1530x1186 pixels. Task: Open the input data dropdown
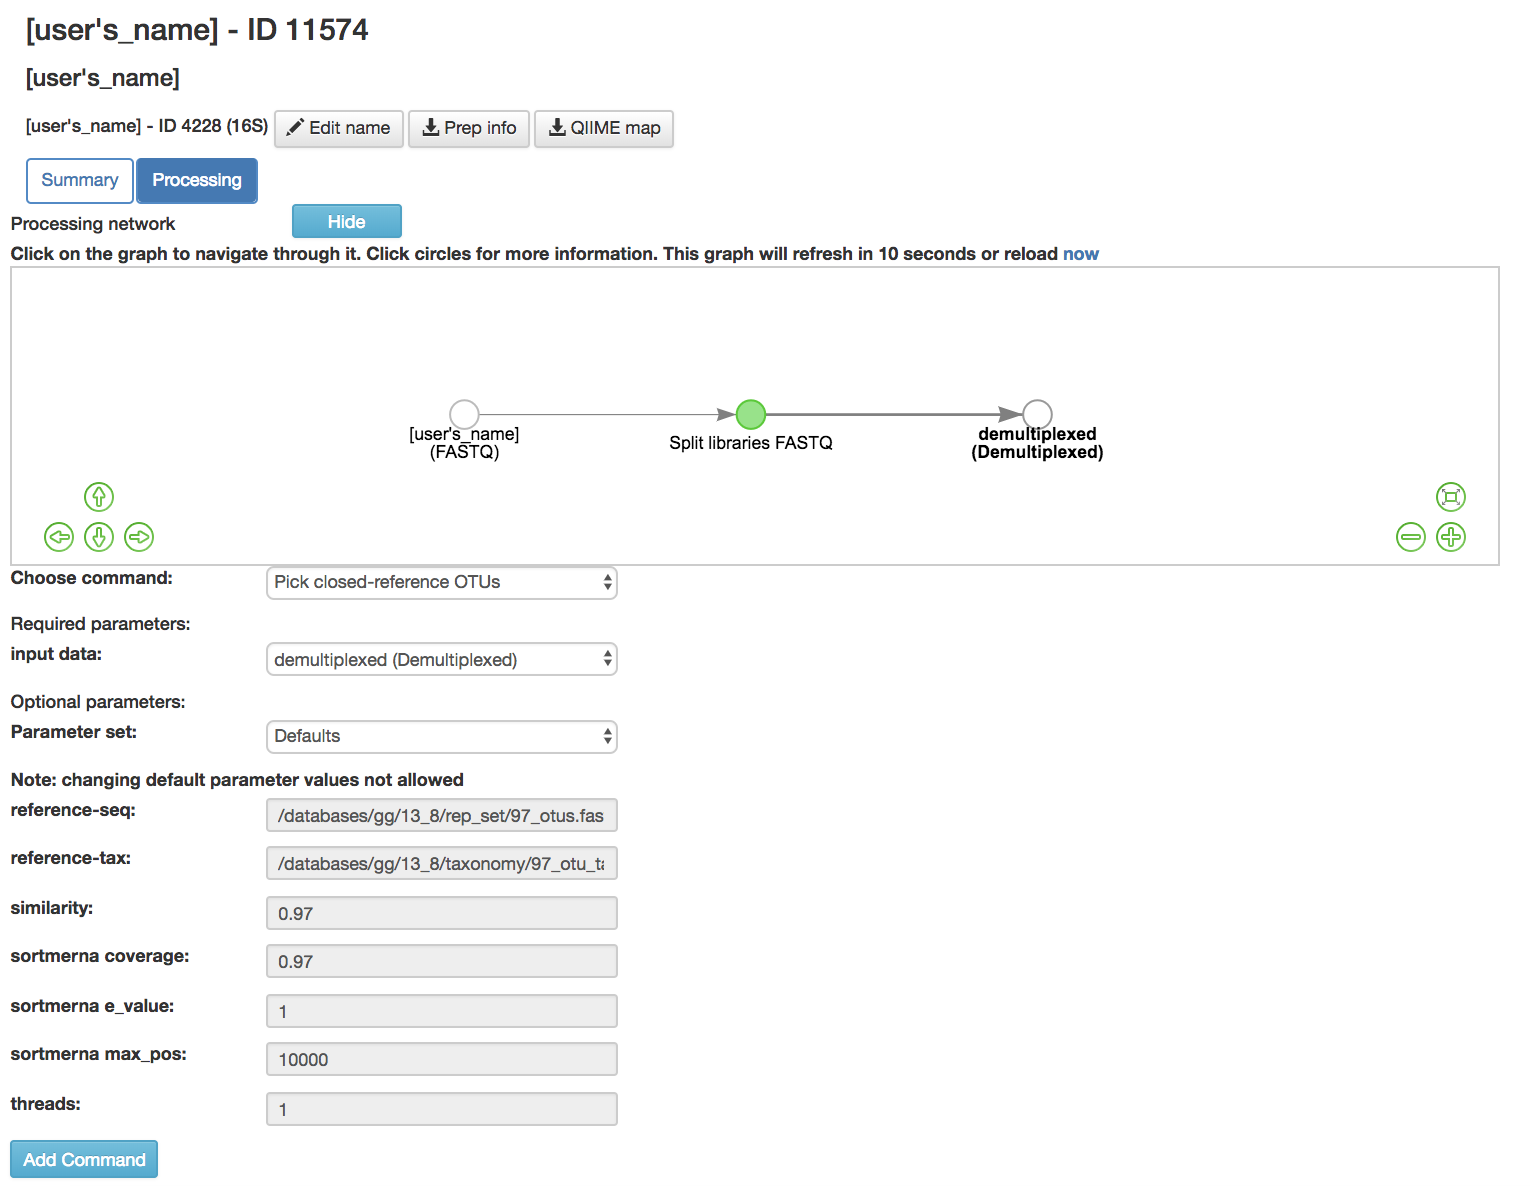pyautogui.click(x=441, y=659)
